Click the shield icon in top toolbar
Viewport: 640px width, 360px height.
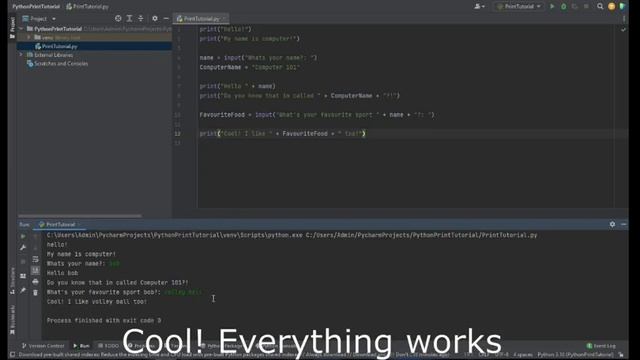[622, 7]
